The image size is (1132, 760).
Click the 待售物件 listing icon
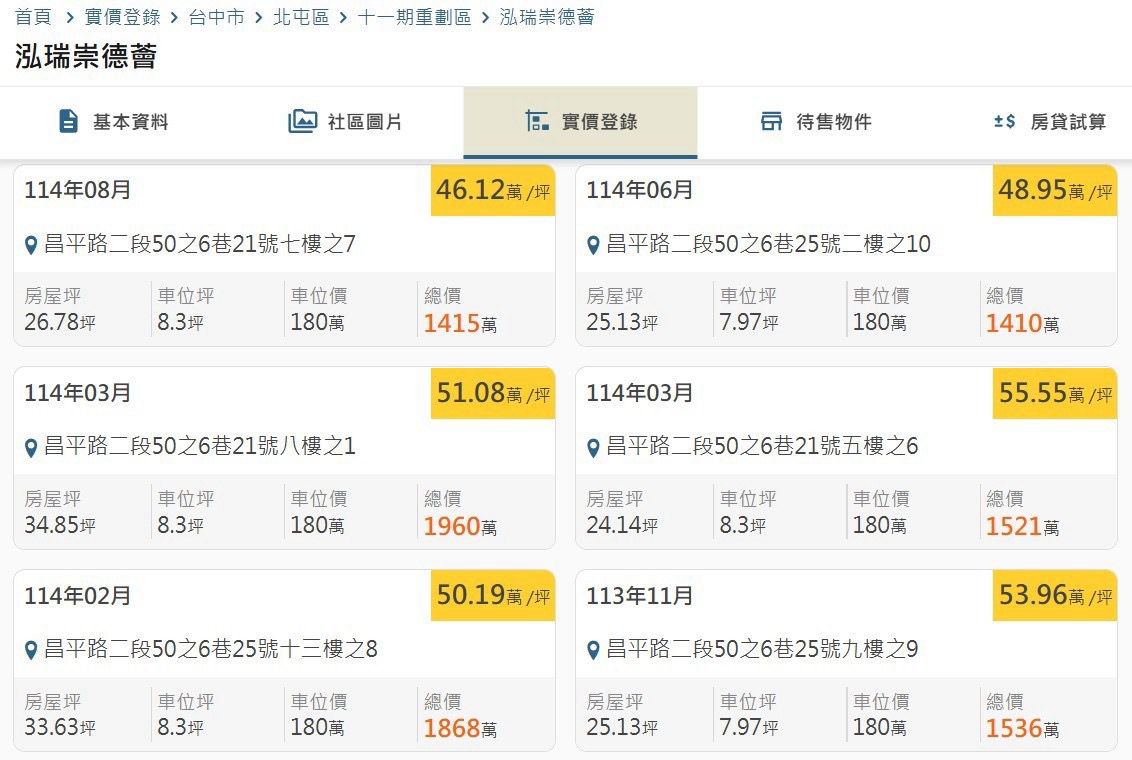(771, 122)
